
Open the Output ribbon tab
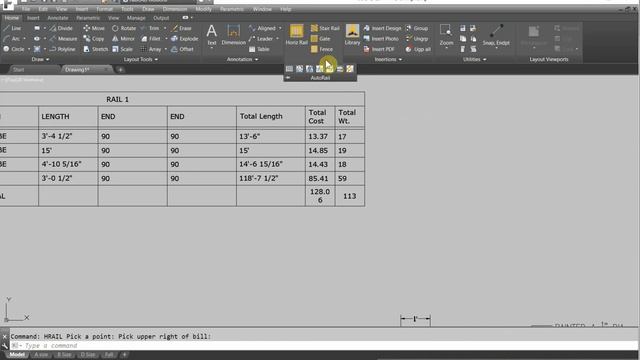161,18
